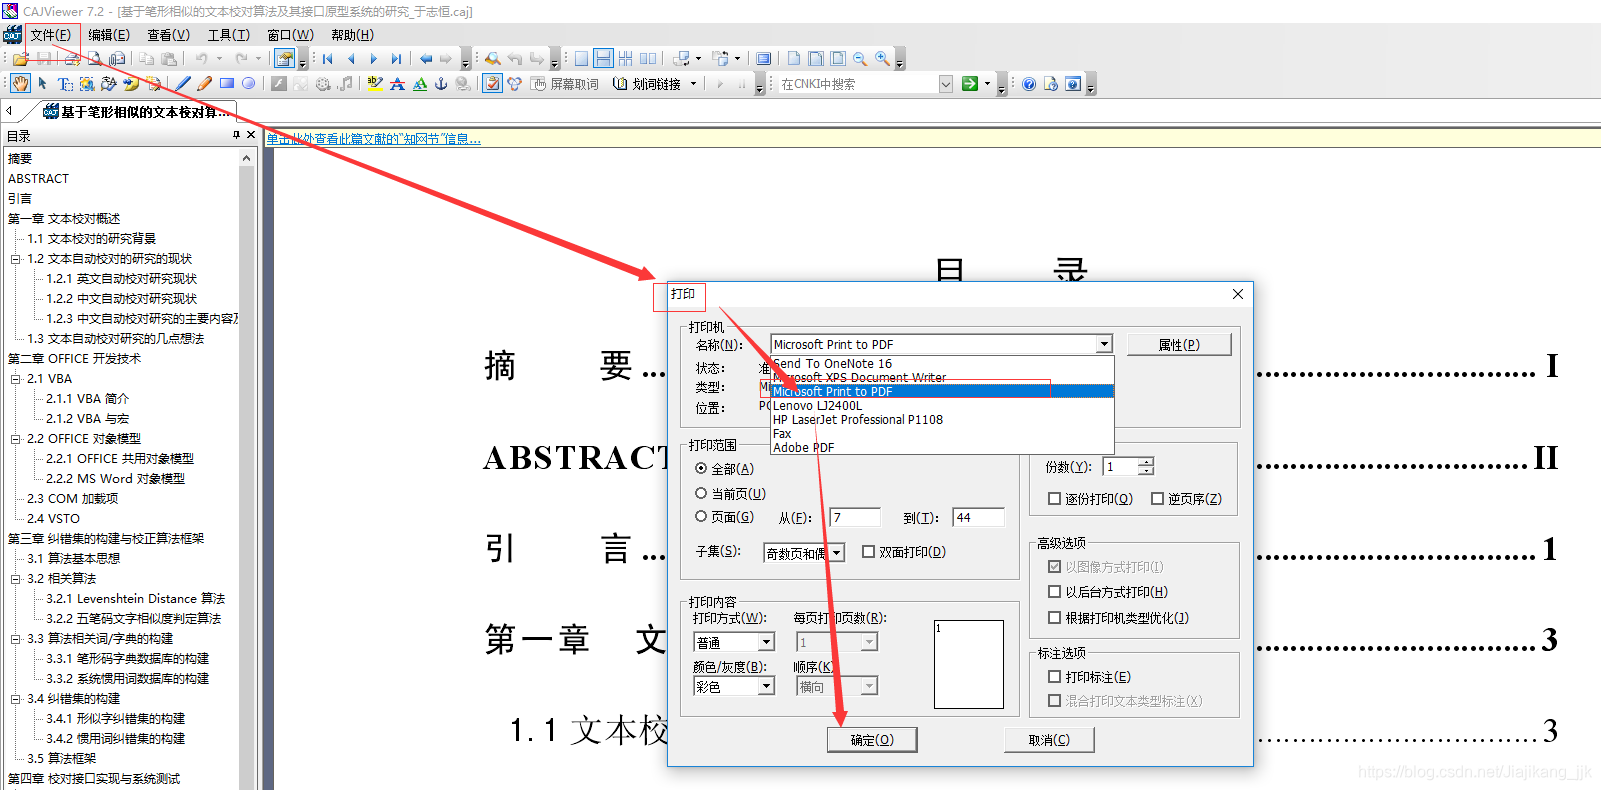Select the Strikethrough text tool
Viewport: 1601px width, 790px height.
[x=397, y=84]
